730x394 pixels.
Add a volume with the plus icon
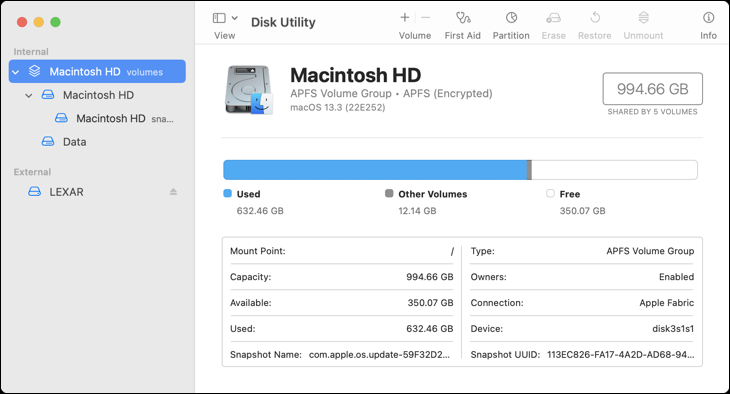(x=405, y=18)
